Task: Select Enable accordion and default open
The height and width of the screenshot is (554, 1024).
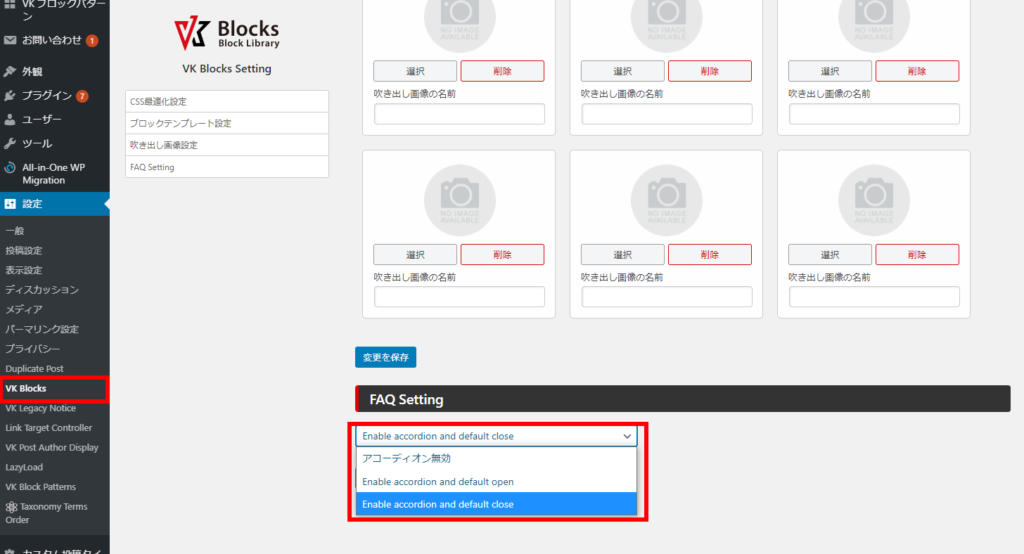Action: pyautogui.click(x=496, y=481)
